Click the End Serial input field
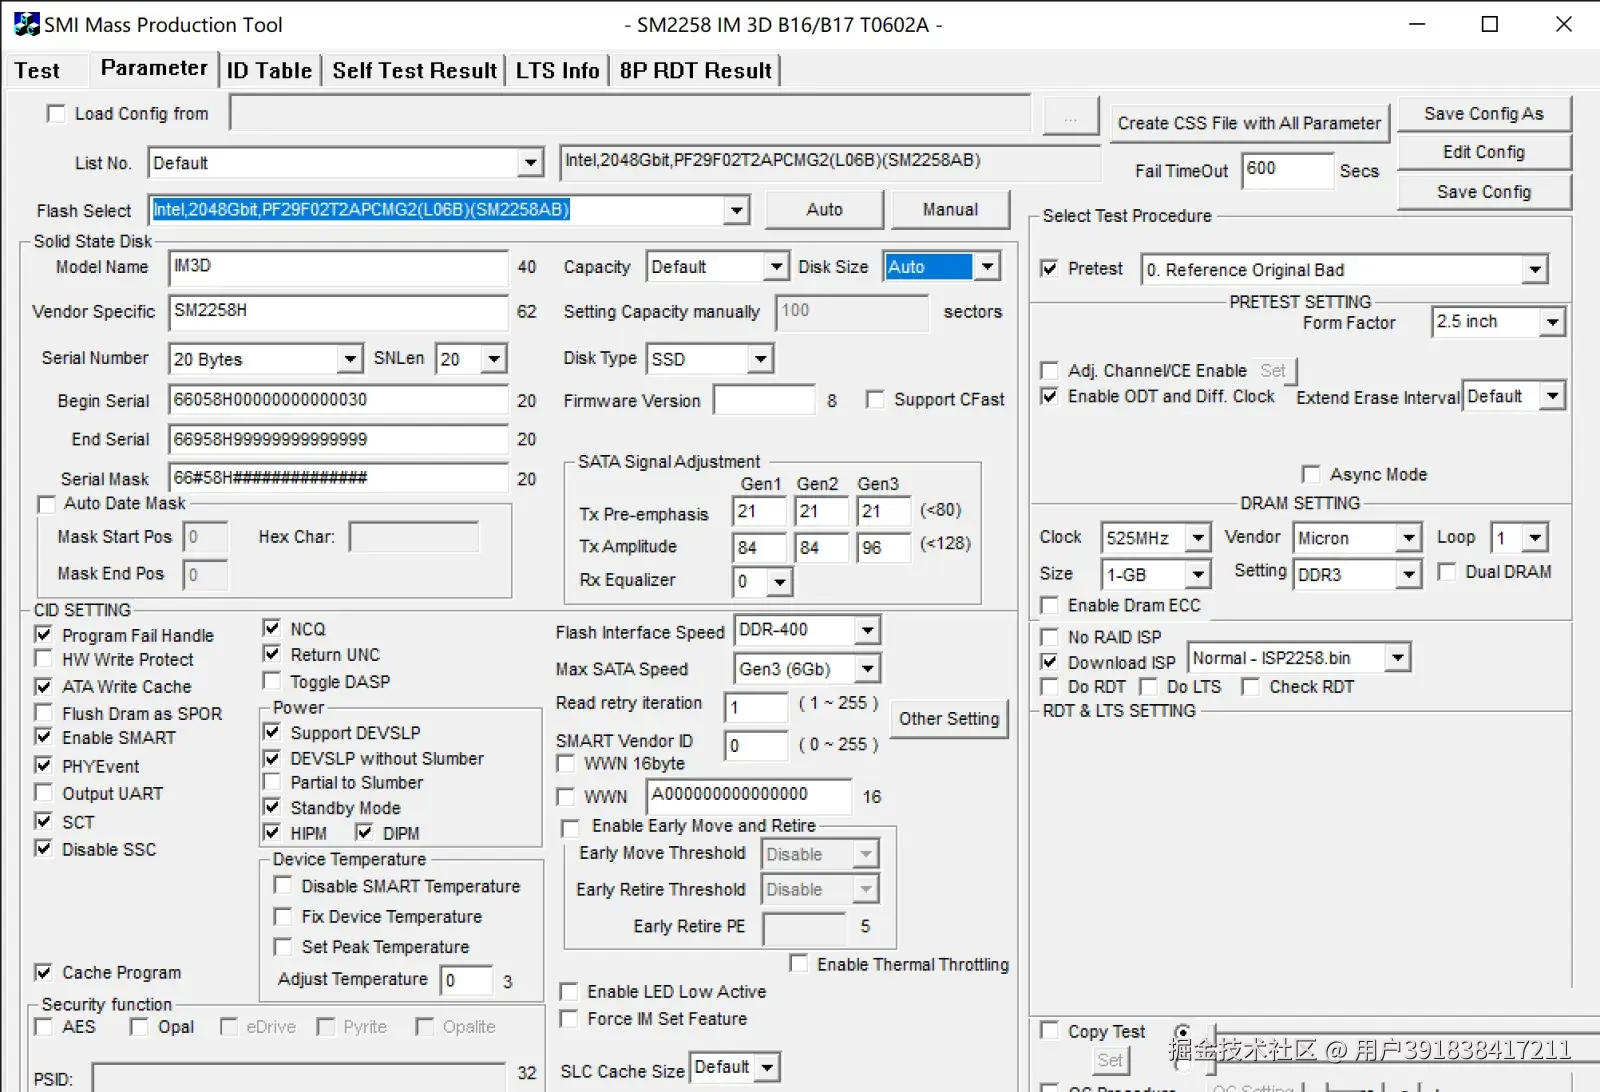 coord(338,440)
